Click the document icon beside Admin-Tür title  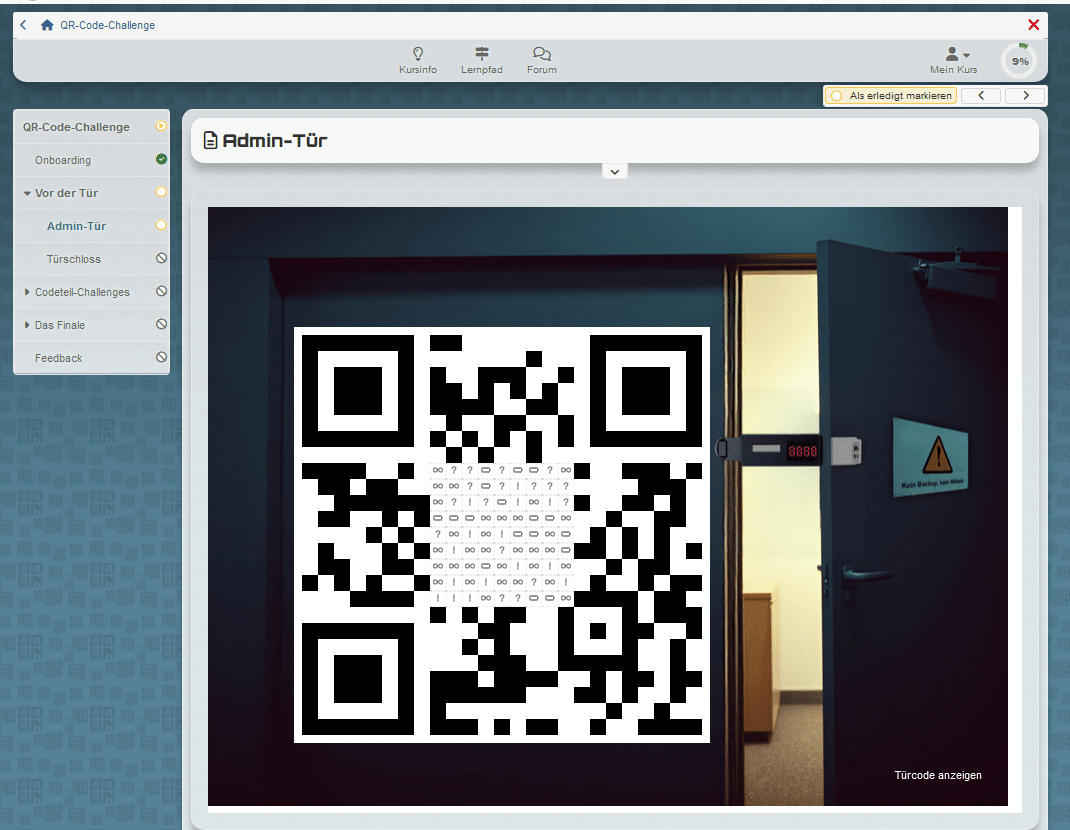211,141
